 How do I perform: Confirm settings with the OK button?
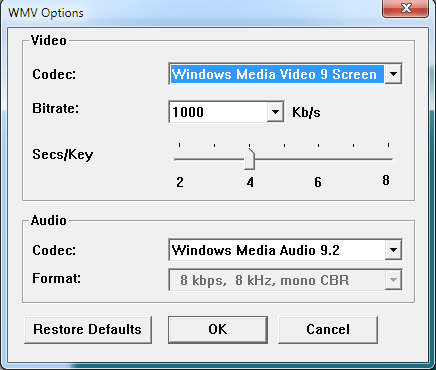(218, 330)
